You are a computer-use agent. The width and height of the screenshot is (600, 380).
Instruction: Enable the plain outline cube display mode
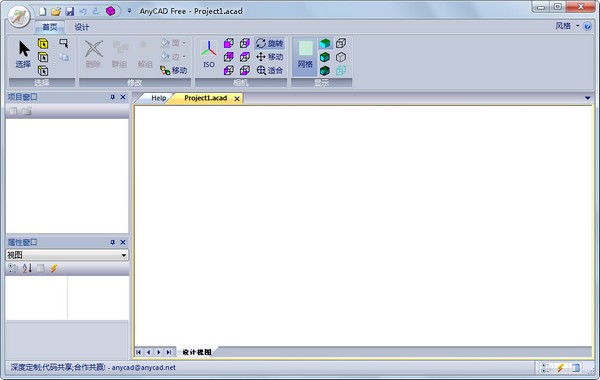(341, 57)
